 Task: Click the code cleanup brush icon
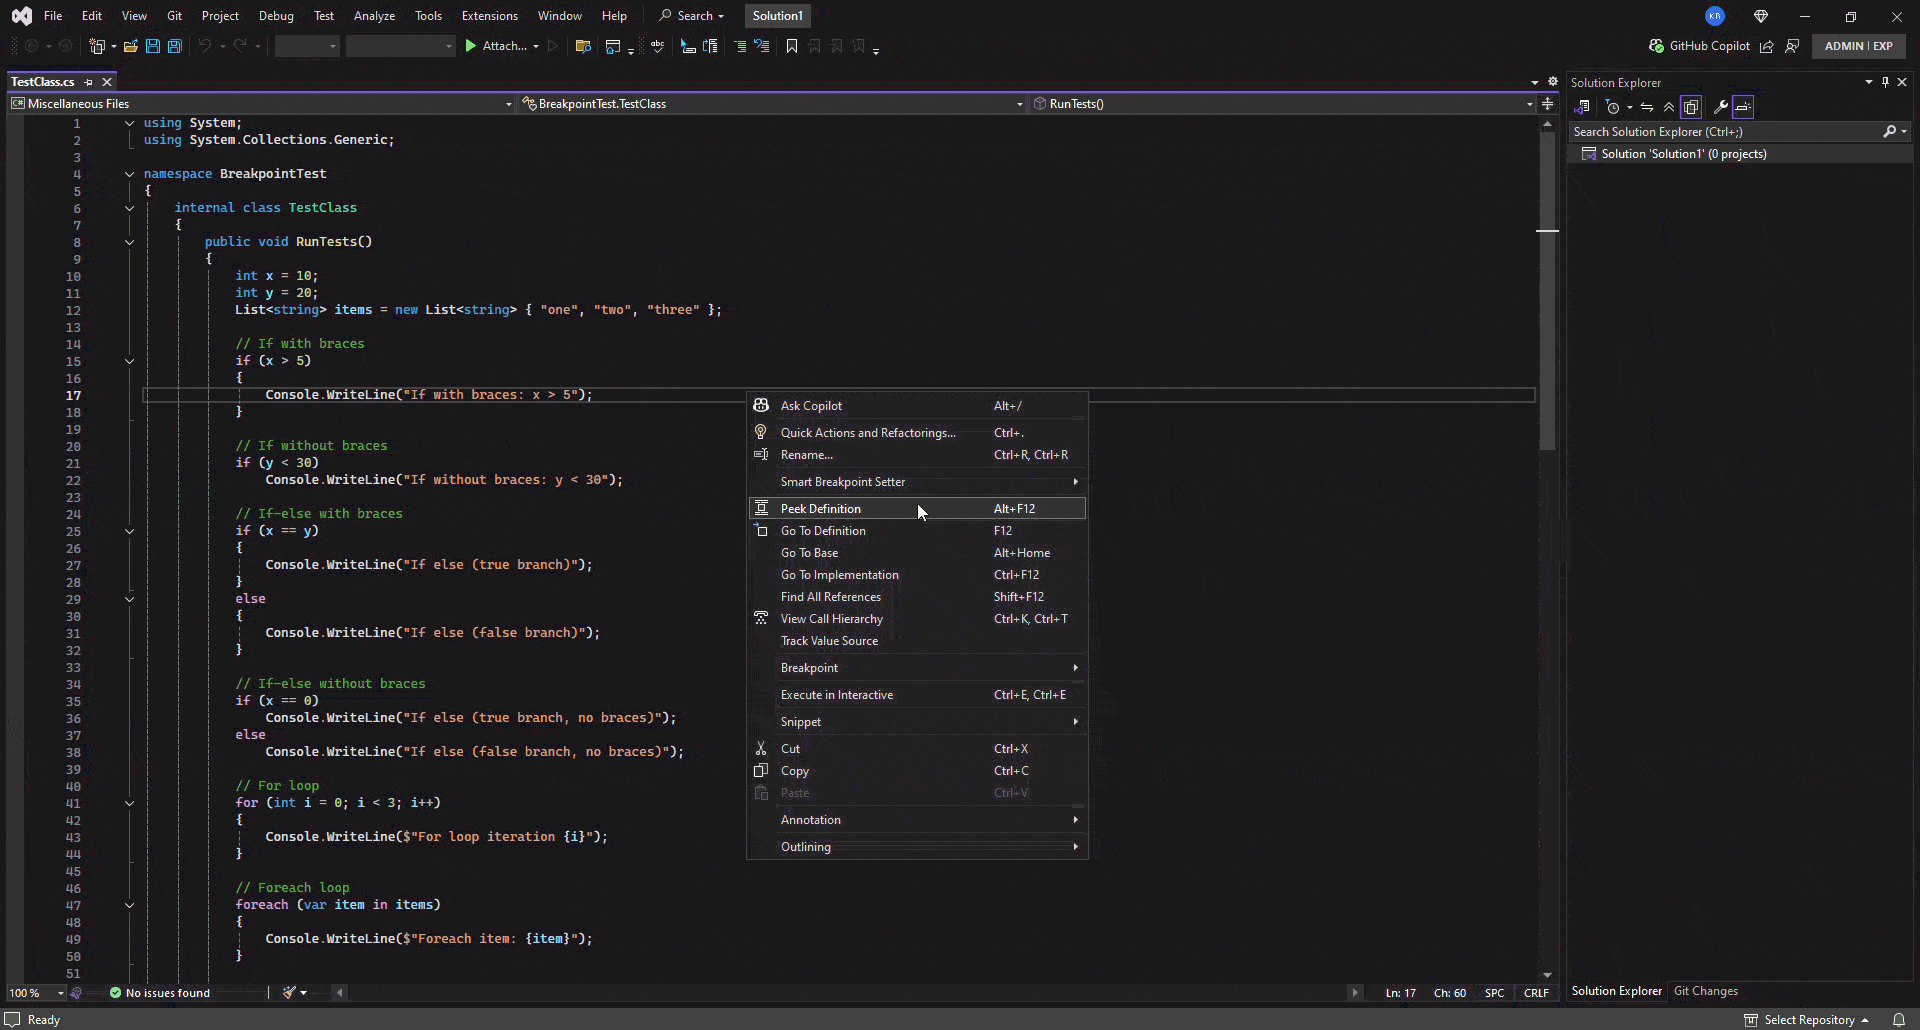coord(288,993)
